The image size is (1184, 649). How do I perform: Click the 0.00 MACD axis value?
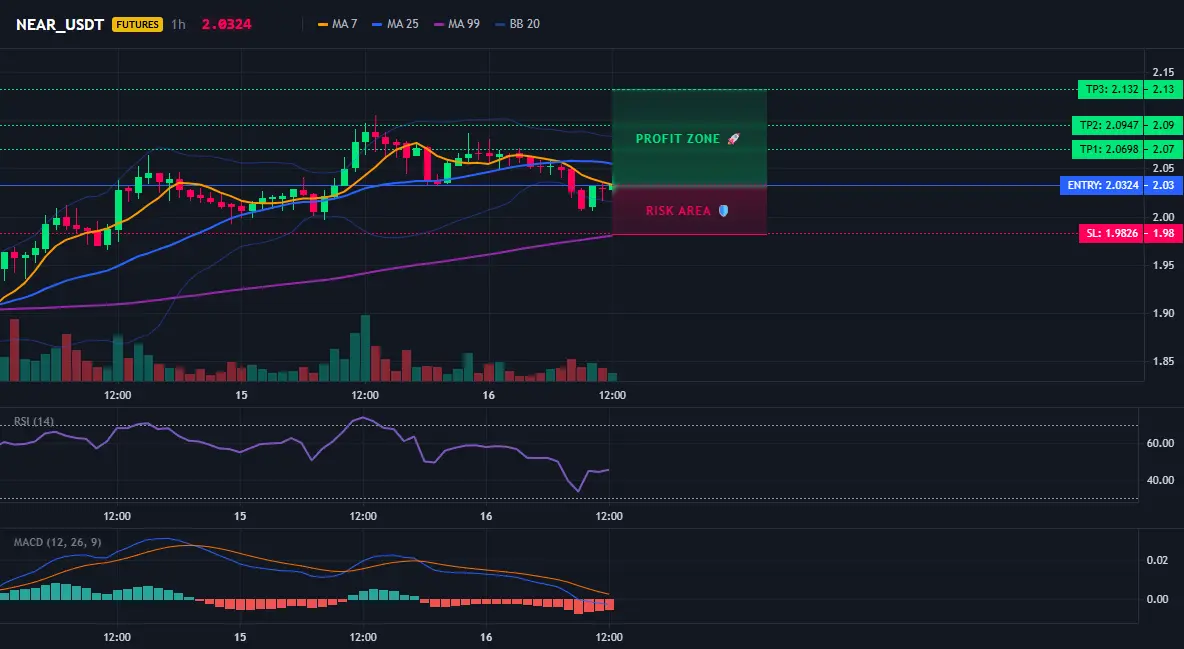1158,599
